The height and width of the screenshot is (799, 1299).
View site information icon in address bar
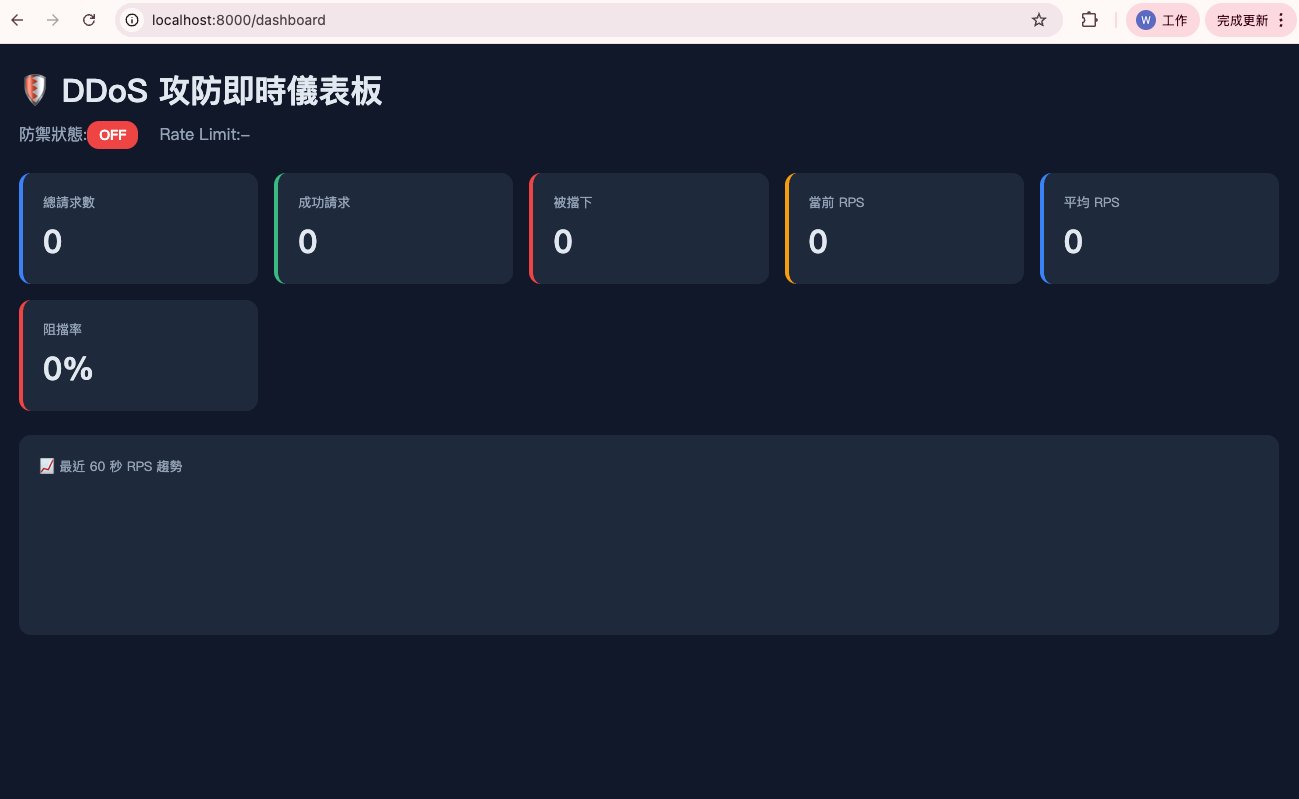132,20
